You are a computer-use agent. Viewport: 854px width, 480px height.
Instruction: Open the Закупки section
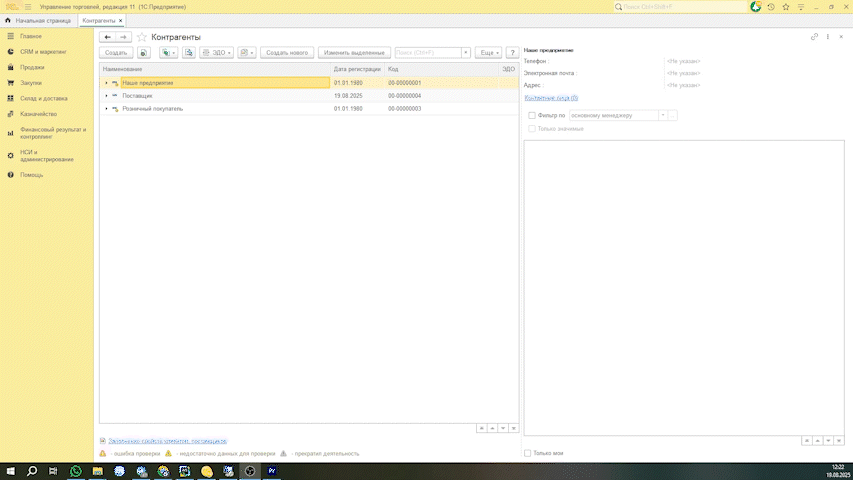tap(31, 83)
